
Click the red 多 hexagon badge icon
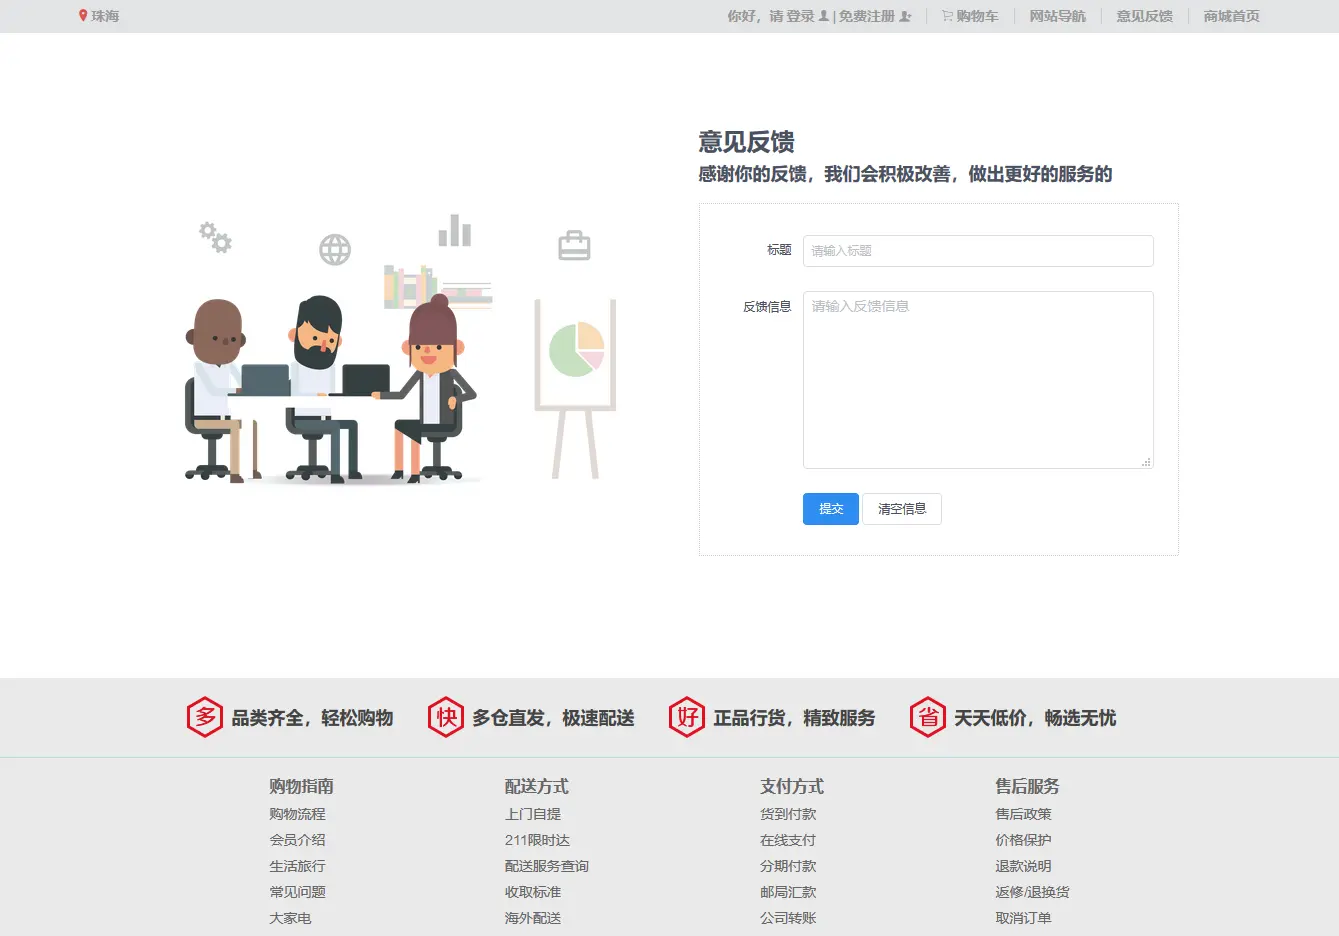tap(204, 716)
